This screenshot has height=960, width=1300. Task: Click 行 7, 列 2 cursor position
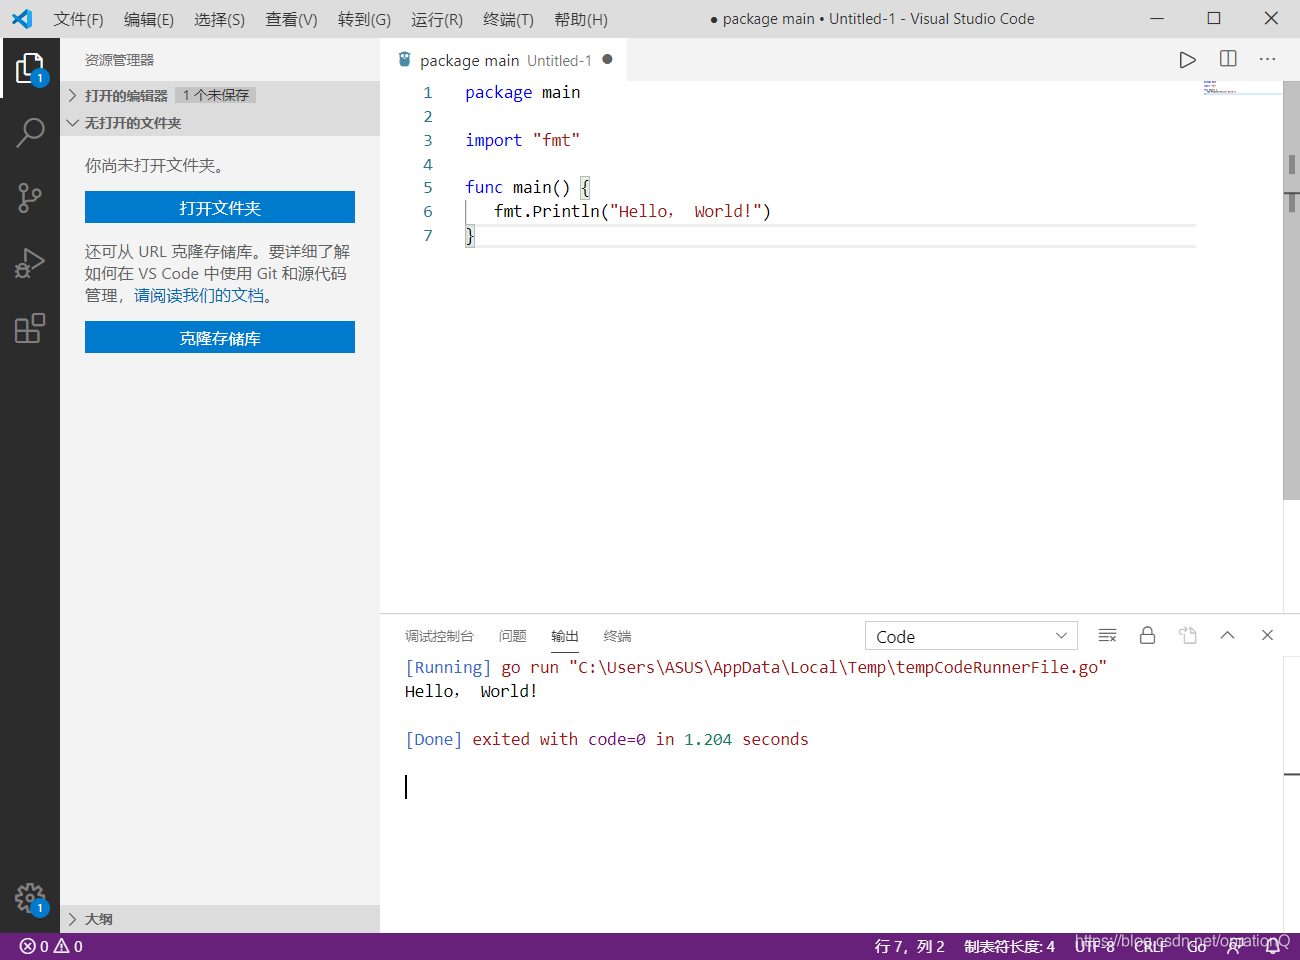click(909, 946)
